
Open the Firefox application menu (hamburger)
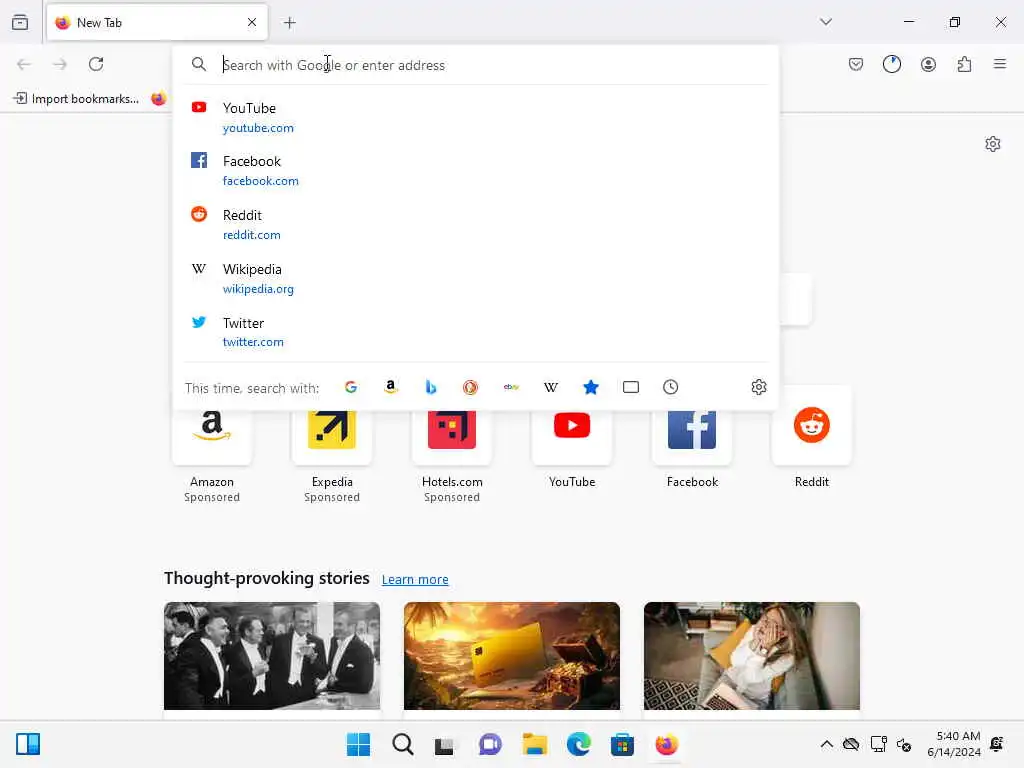pyautogui.click(x=1000, y=64)
